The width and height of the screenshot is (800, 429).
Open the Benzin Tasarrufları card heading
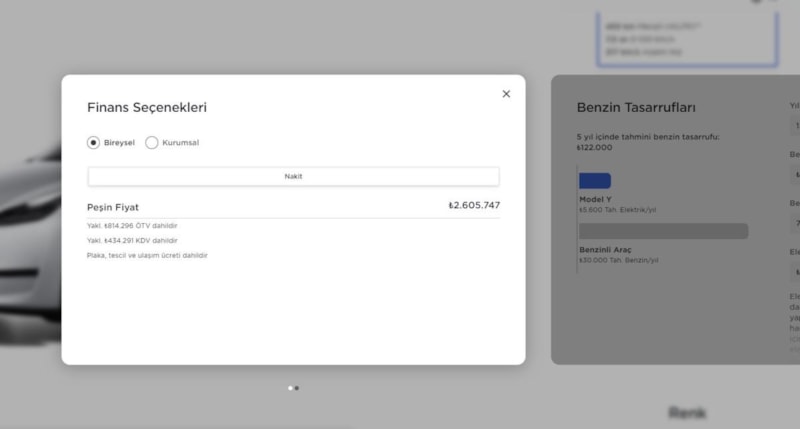636,107
